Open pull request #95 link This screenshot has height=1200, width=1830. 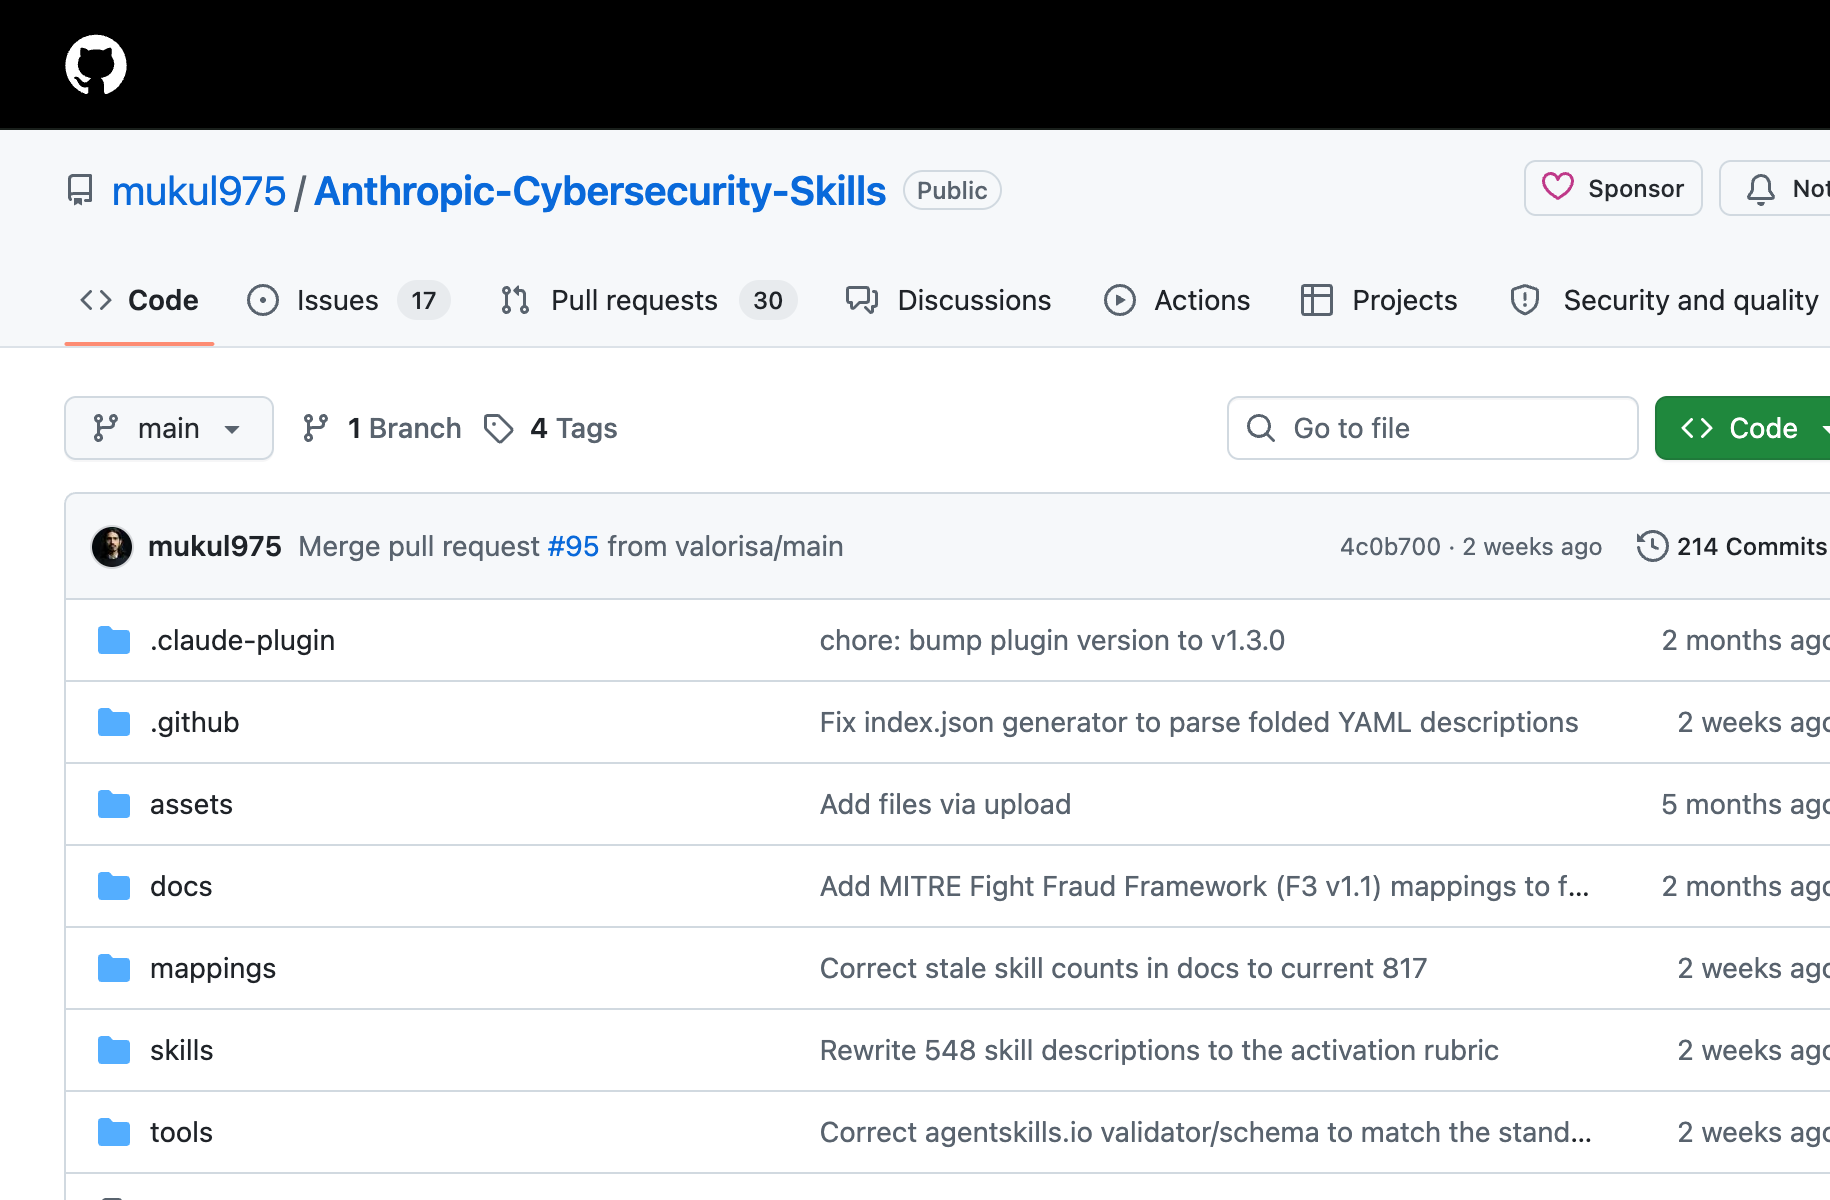573,546
